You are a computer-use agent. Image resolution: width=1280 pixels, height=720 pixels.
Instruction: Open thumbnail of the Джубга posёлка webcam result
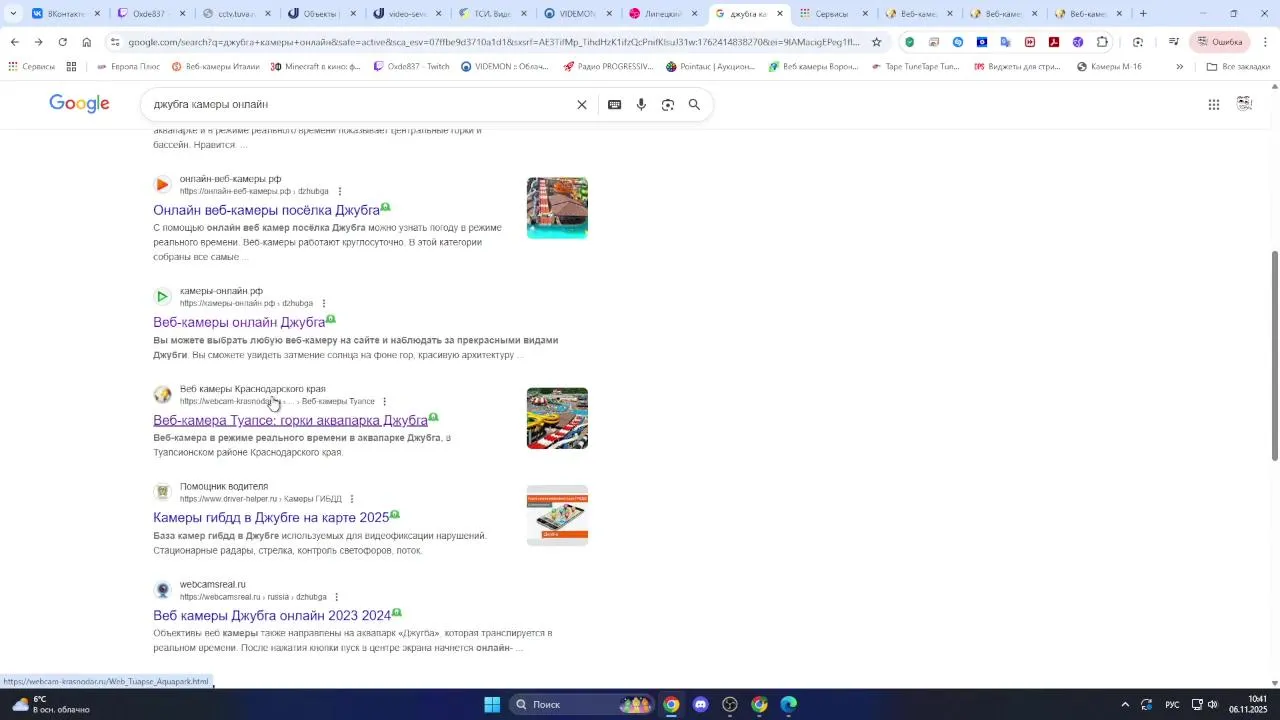557,208
